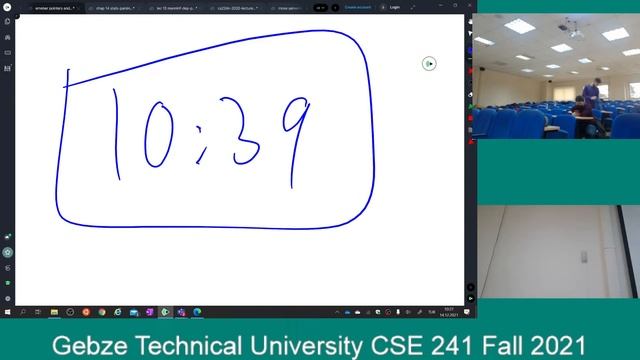Open the Windows Start menu

[x=7, y=312]
